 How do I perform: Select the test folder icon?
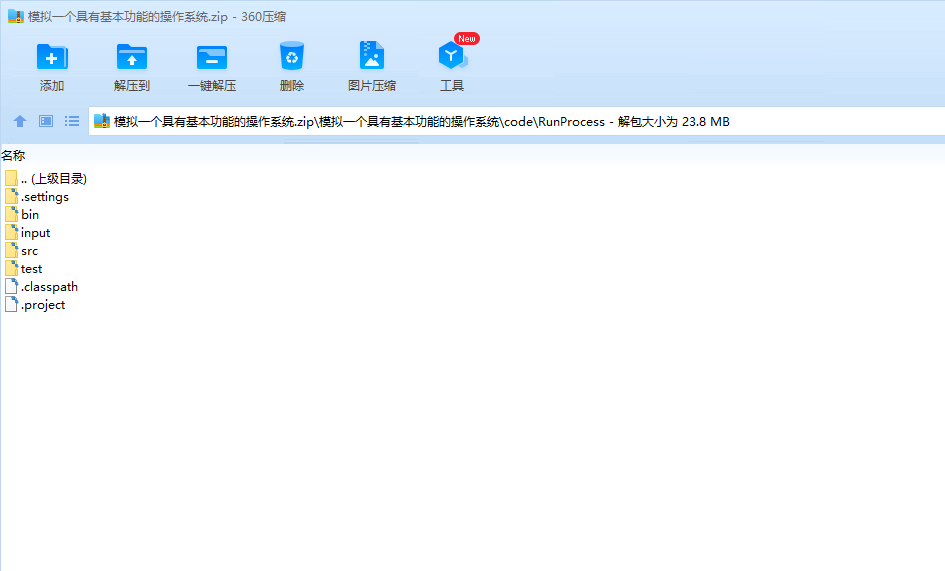click(11, 268)
